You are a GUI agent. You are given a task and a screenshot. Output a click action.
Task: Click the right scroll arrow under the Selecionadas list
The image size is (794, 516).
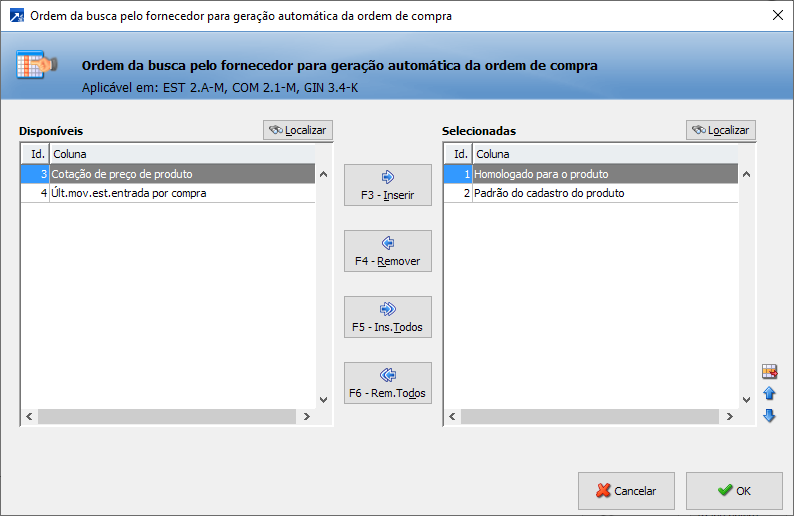click(x=730, y=416)
